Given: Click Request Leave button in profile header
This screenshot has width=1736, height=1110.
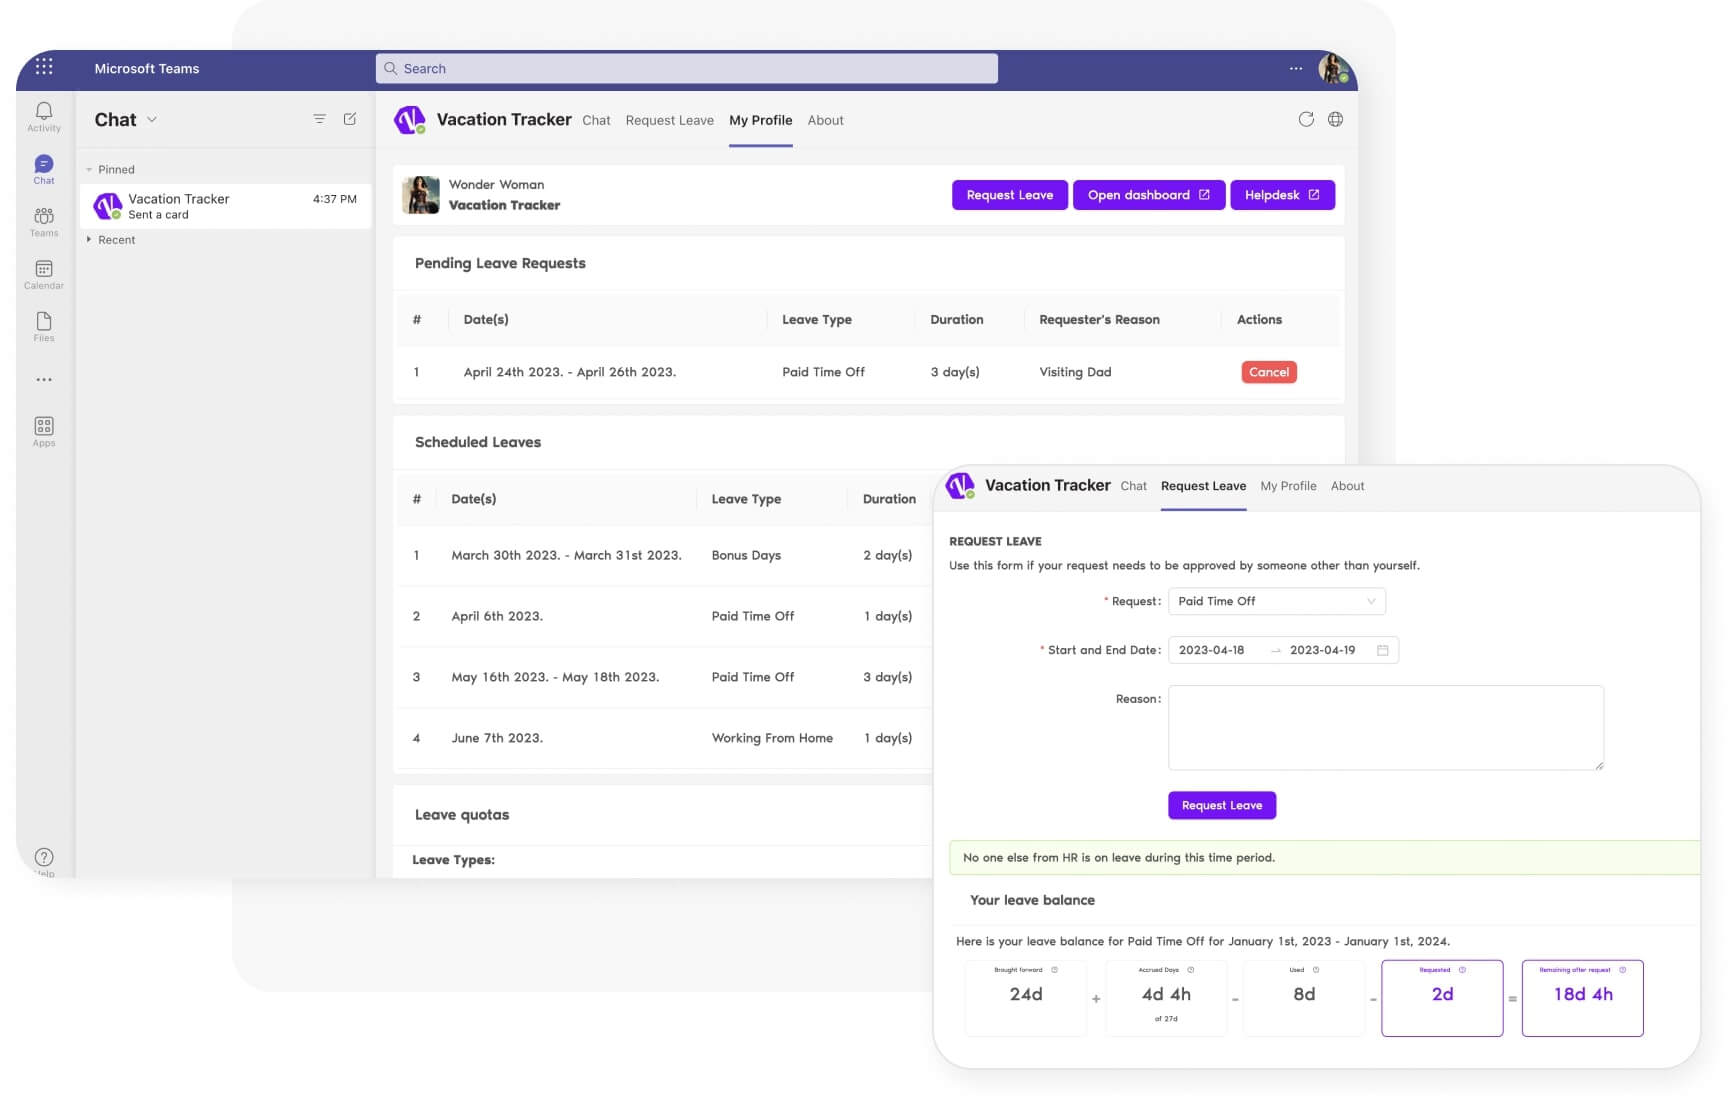Looking at the screenshot, I should tap(1010, 195).
